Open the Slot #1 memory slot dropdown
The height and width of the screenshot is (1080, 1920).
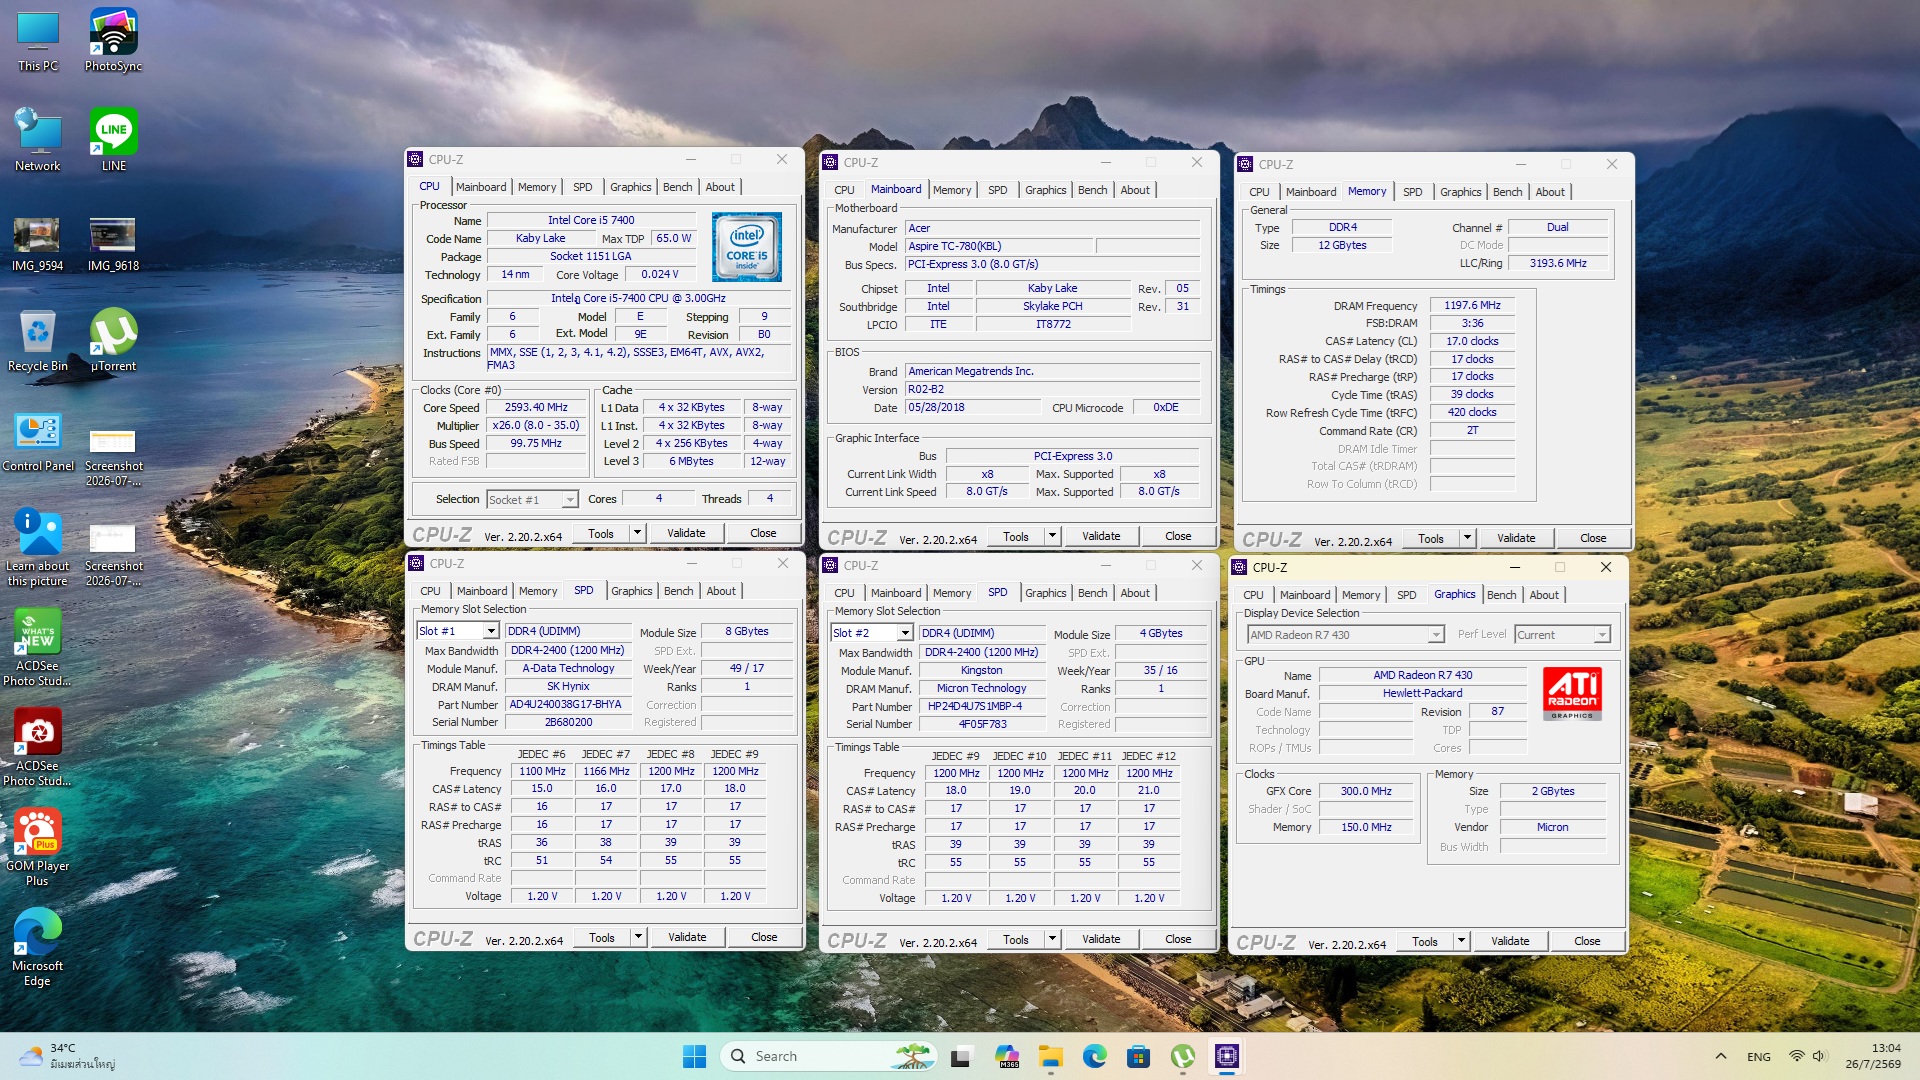tap(458, 631)
